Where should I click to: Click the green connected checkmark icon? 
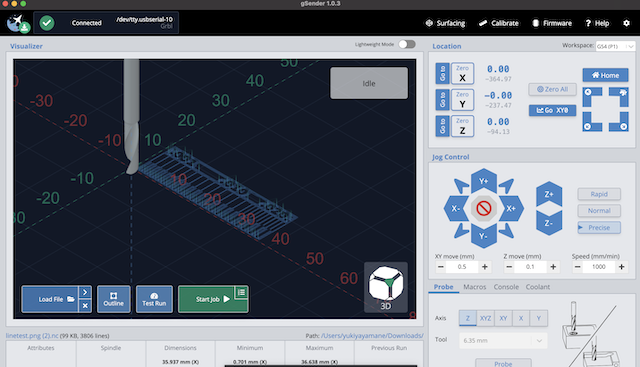point(47,22)
